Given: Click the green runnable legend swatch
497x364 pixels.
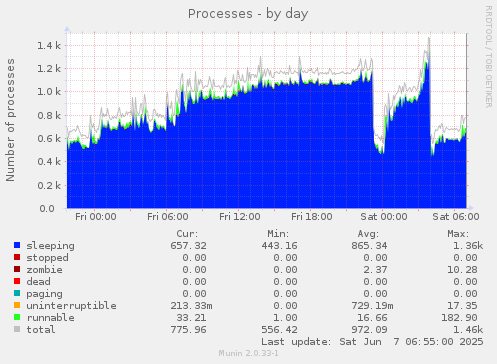Looking at the screenshot, I should [17, 317].
